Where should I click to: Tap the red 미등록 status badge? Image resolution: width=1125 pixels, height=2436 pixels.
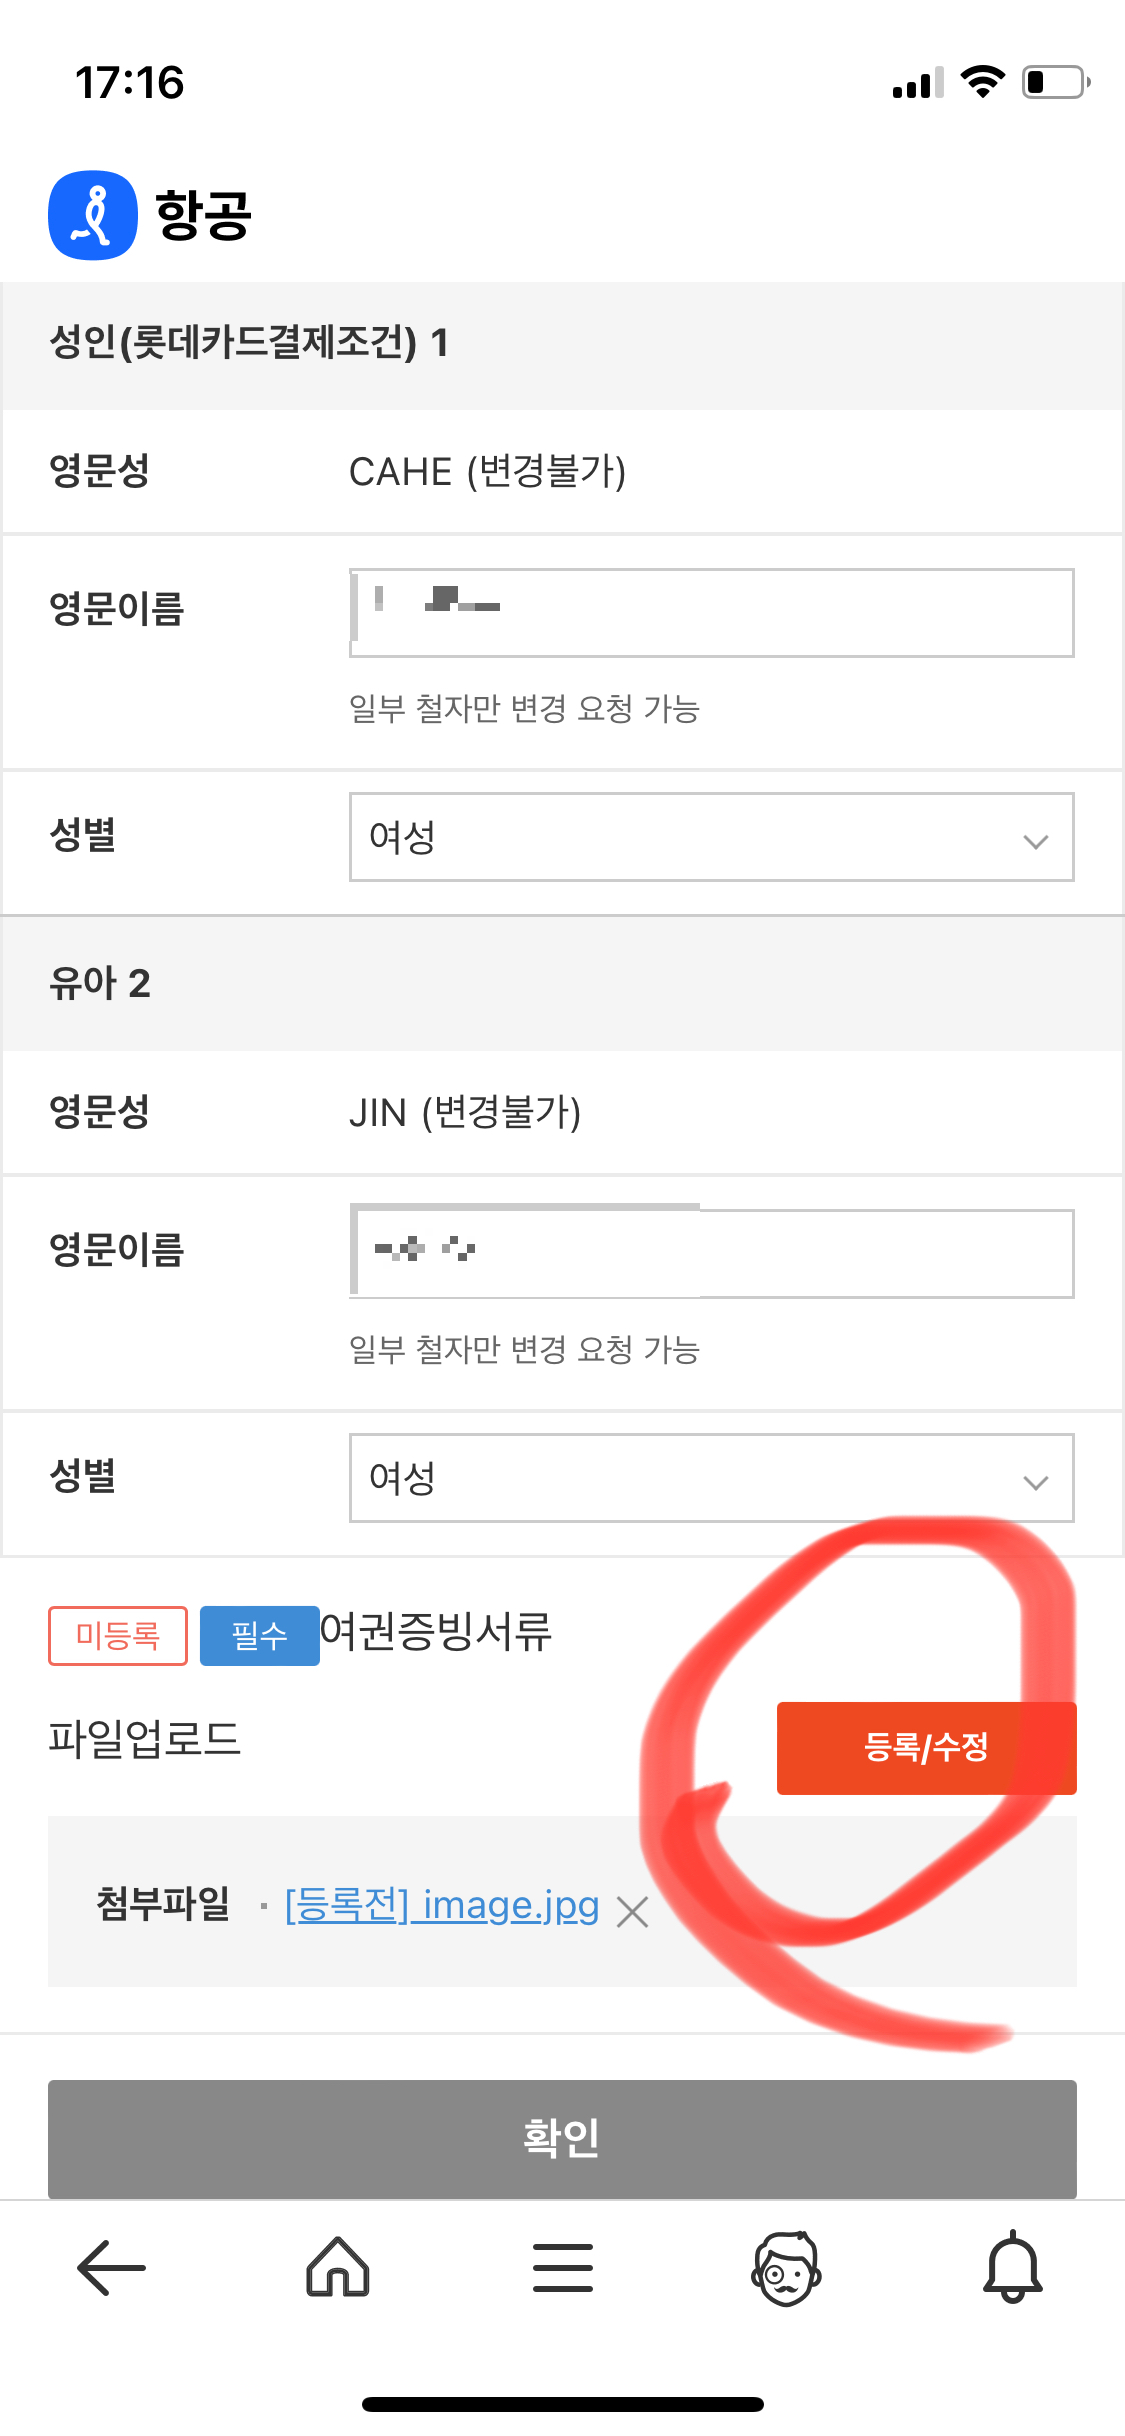point(118,1636)
